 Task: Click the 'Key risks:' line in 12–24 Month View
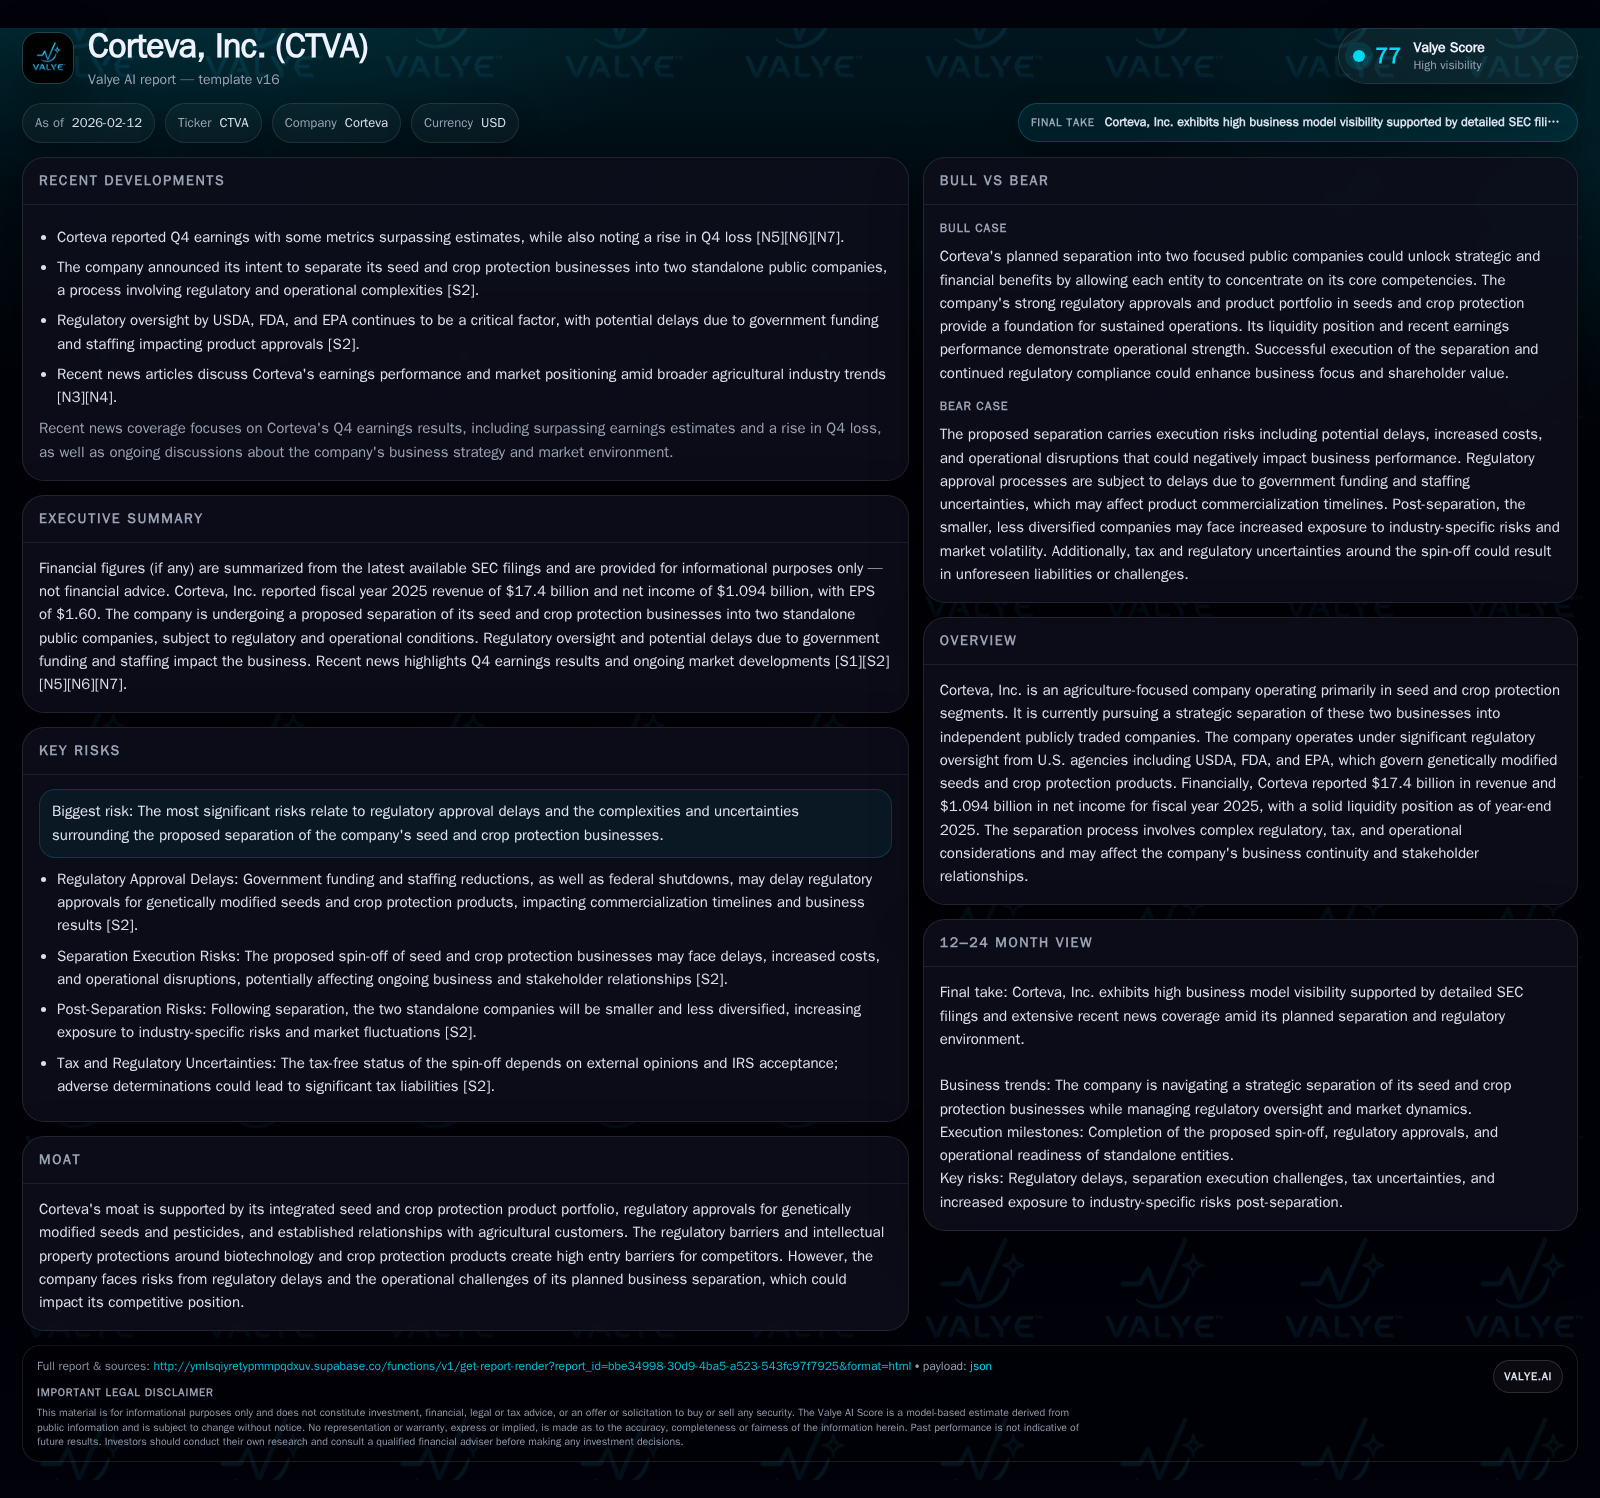click(1217, 1190)
